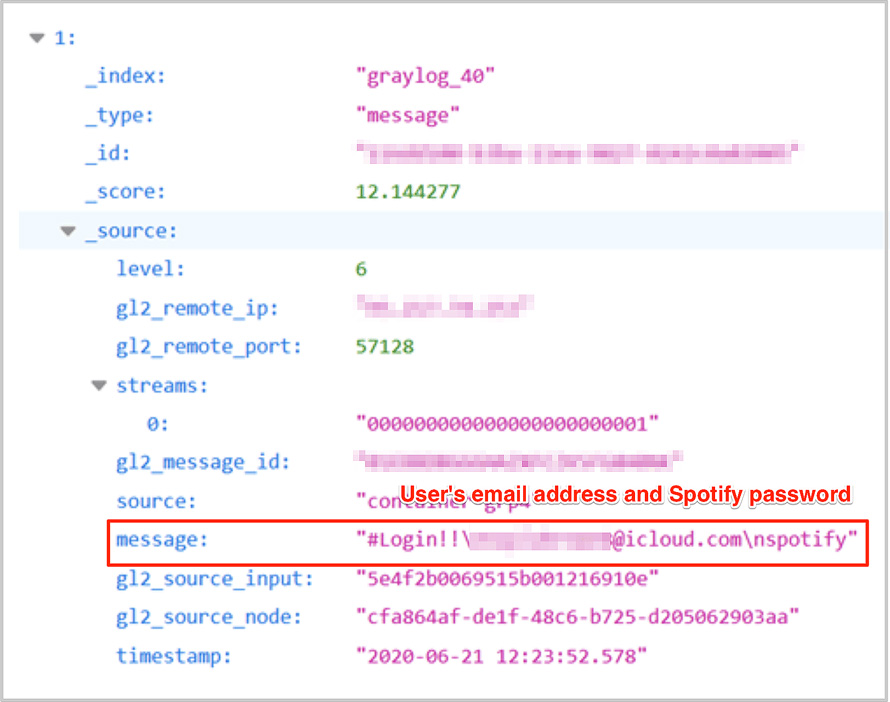Click the gl2_source_input value string

click(x=507, y=578)
